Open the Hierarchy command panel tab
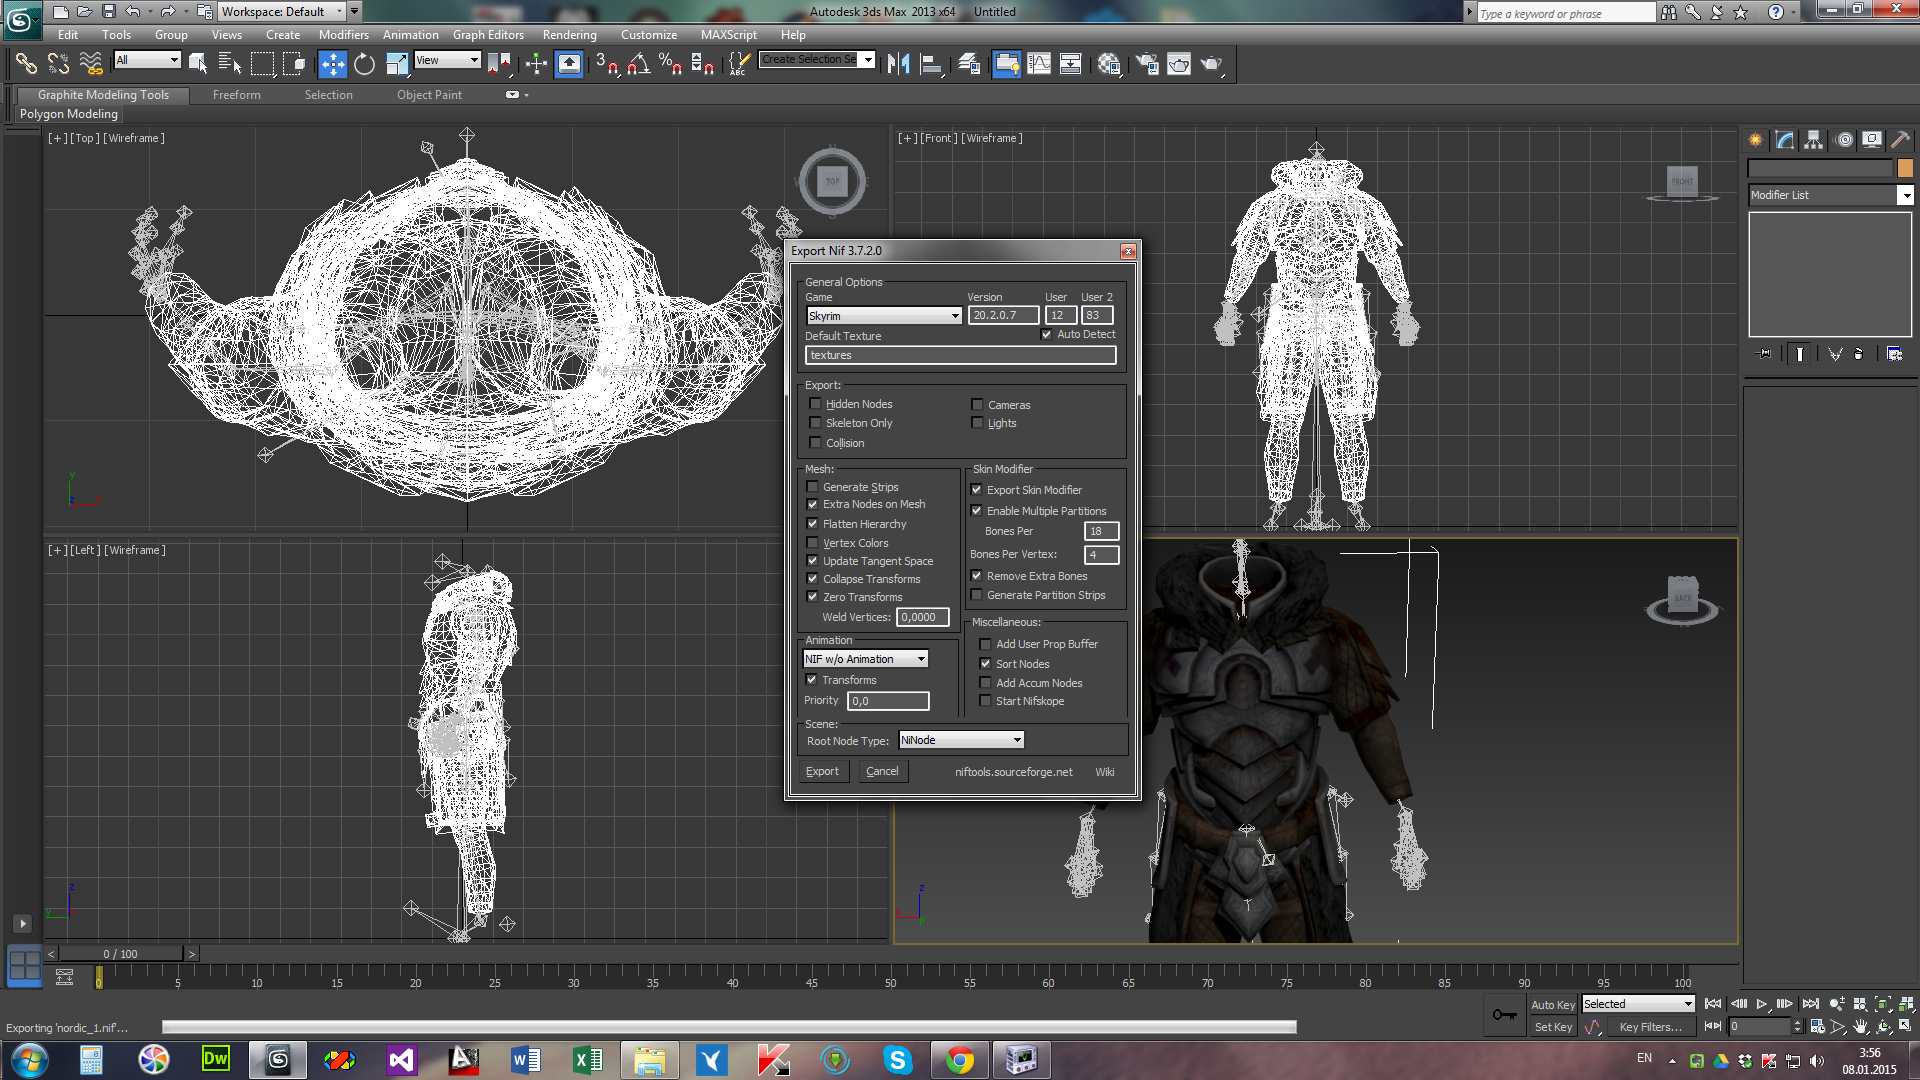 (x=1814, y=140)
